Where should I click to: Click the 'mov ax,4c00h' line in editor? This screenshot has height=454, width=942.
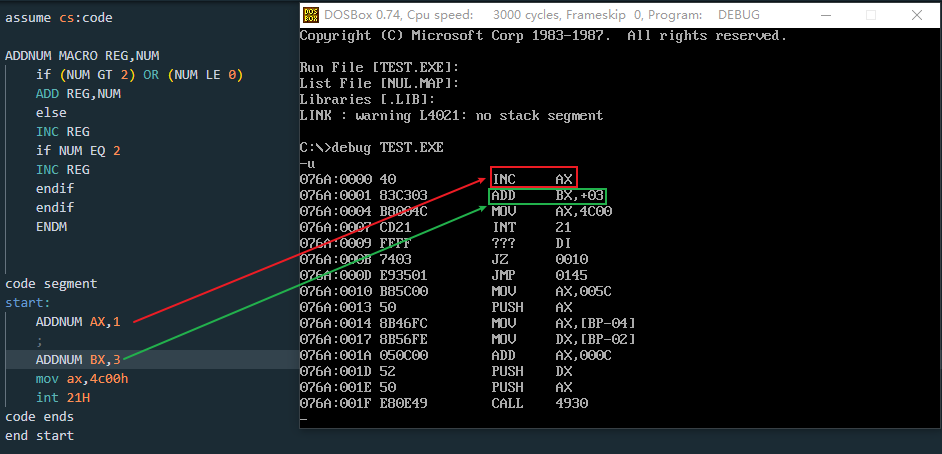tap(82, 378)
